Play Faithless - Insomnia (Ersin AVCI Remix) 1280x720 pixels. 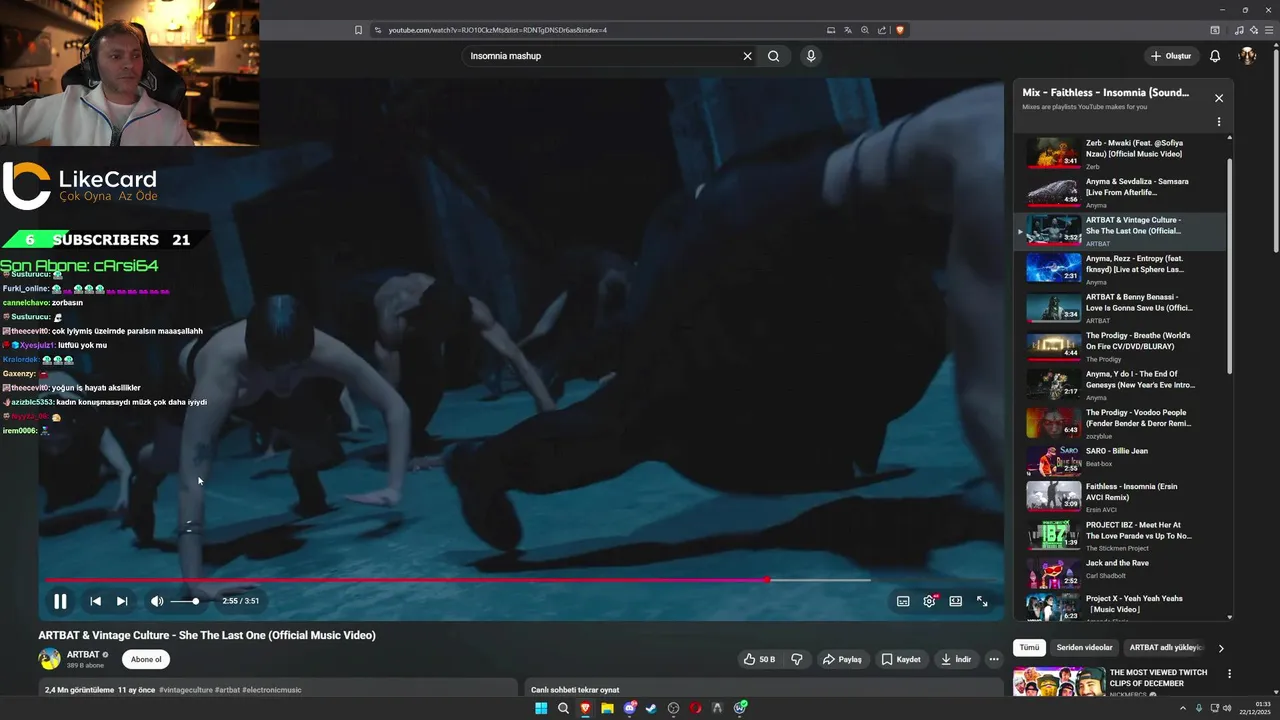point(1120,498)
